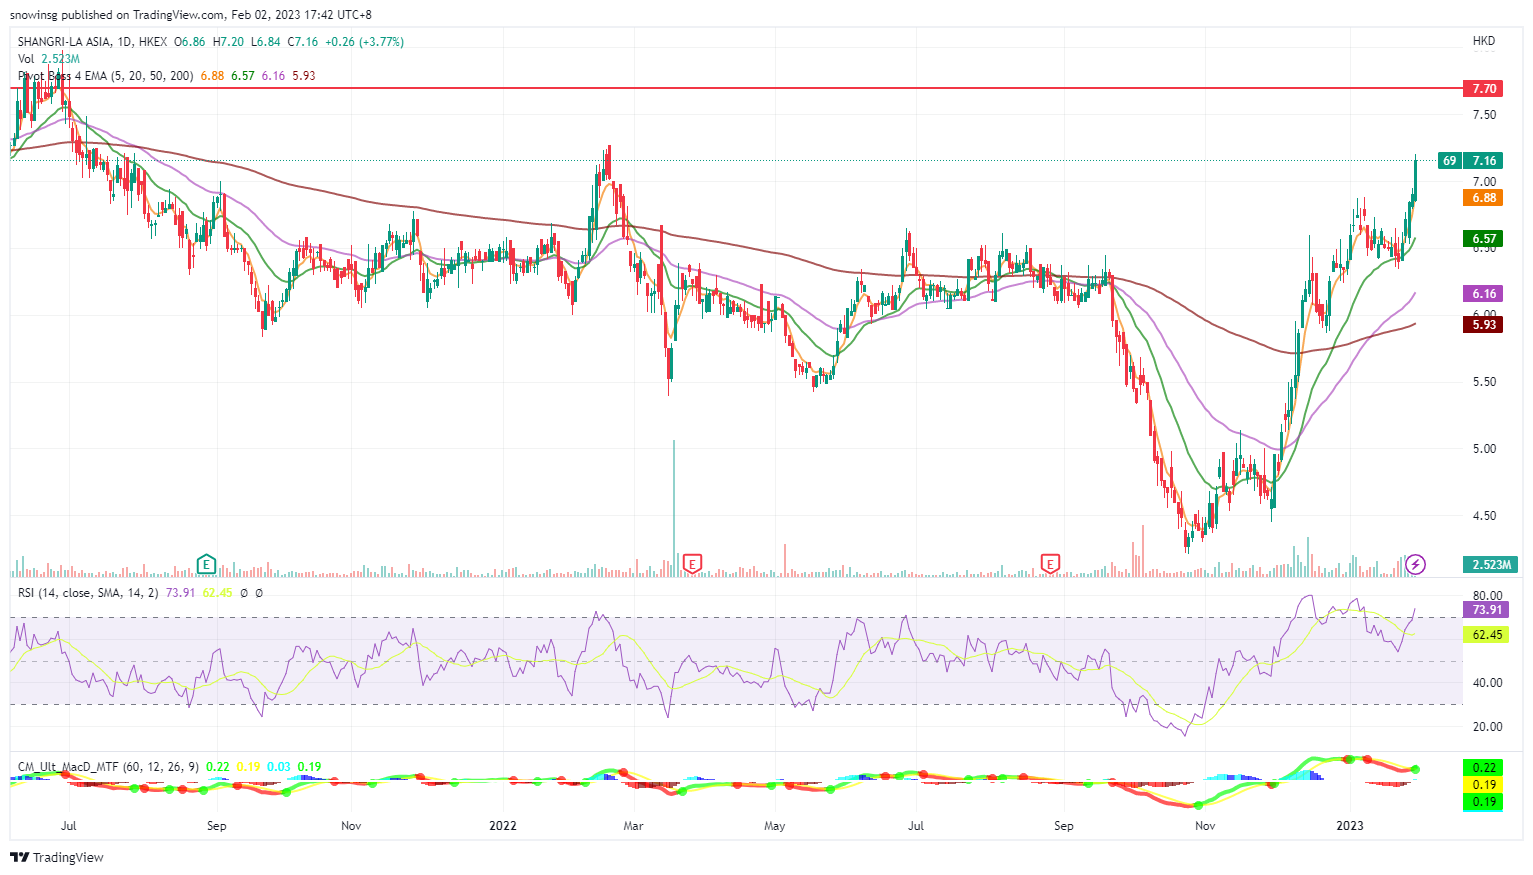This screenshot has width=1533, height=875.
Task: Click the green E earnings marker
Action: [207, 564]
